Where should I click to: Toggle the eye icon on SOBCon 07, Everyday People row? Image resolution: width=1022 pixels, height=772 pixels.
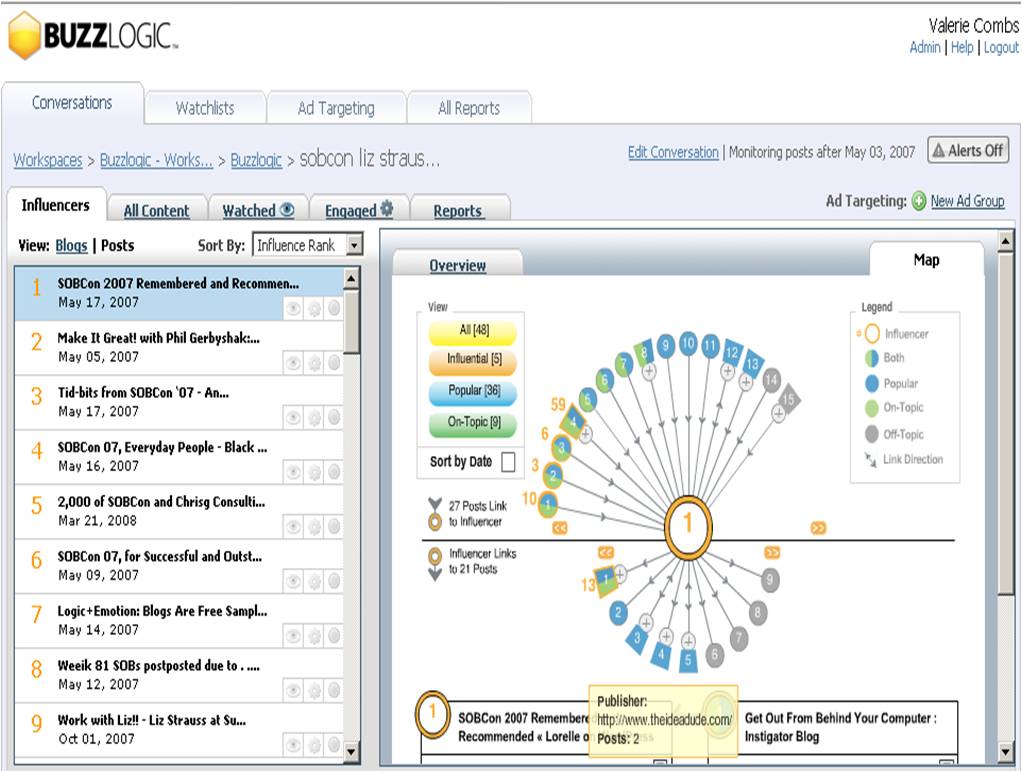pos(294,472)
